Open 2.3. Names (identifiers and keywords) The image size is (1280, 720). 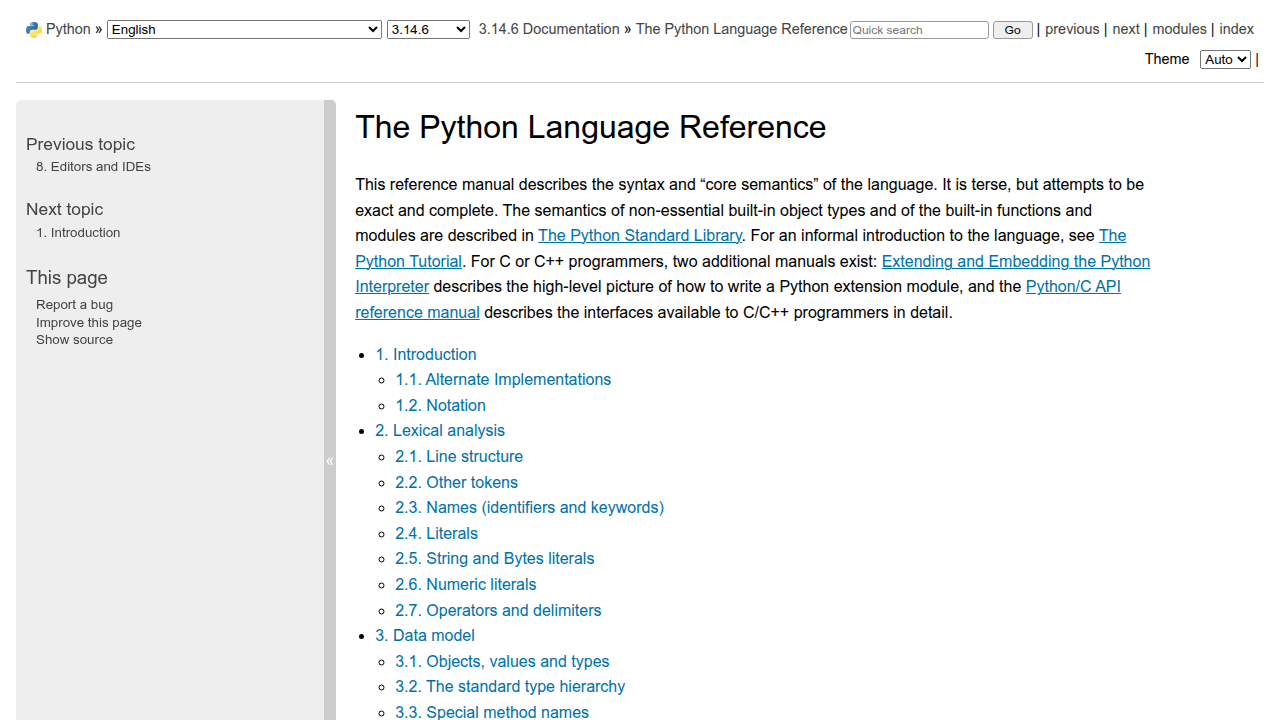pos(529,508)
